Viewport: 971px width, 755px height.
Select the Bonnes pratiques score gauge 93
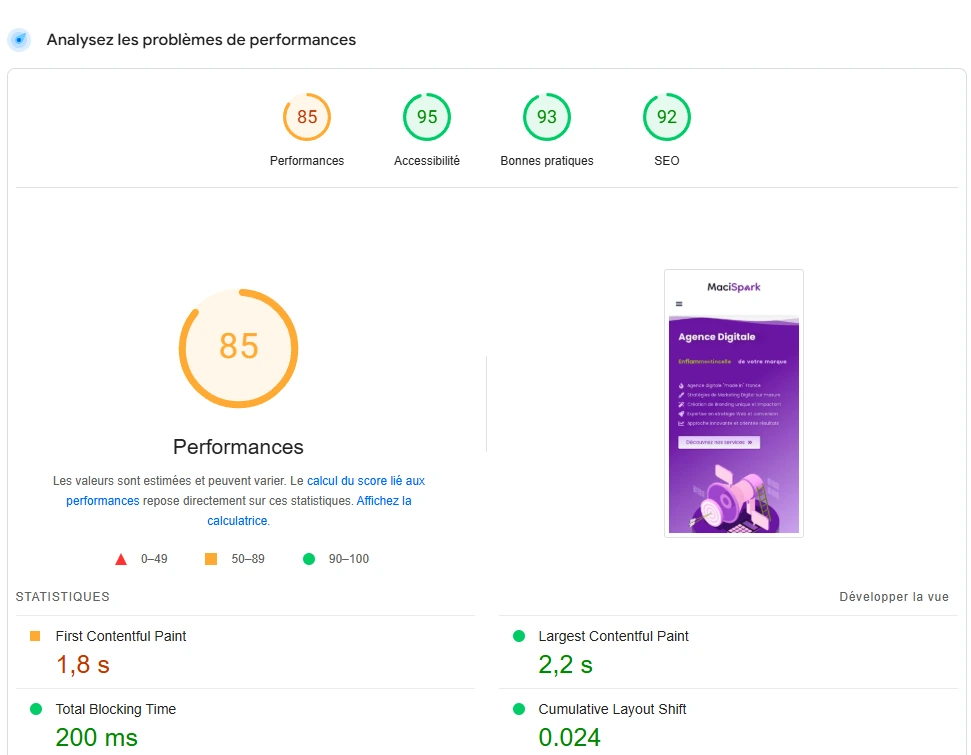coord(547,117)
